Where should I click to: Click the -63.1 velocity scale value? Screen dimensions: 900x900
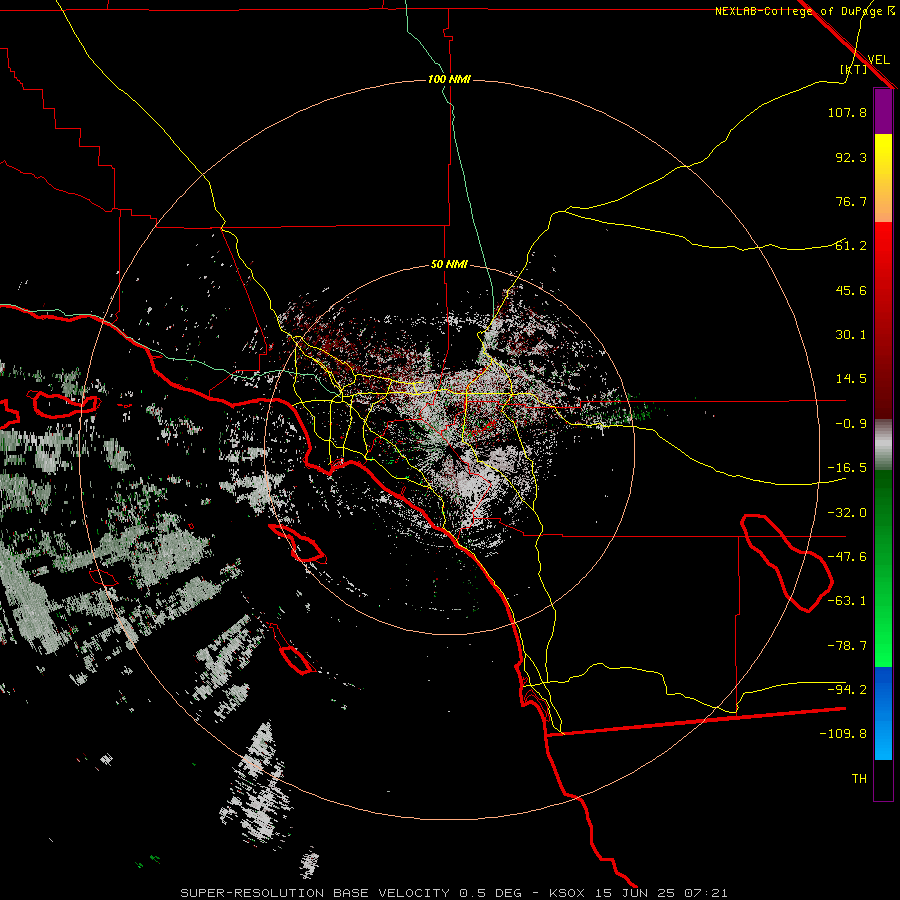coord(847,601)
